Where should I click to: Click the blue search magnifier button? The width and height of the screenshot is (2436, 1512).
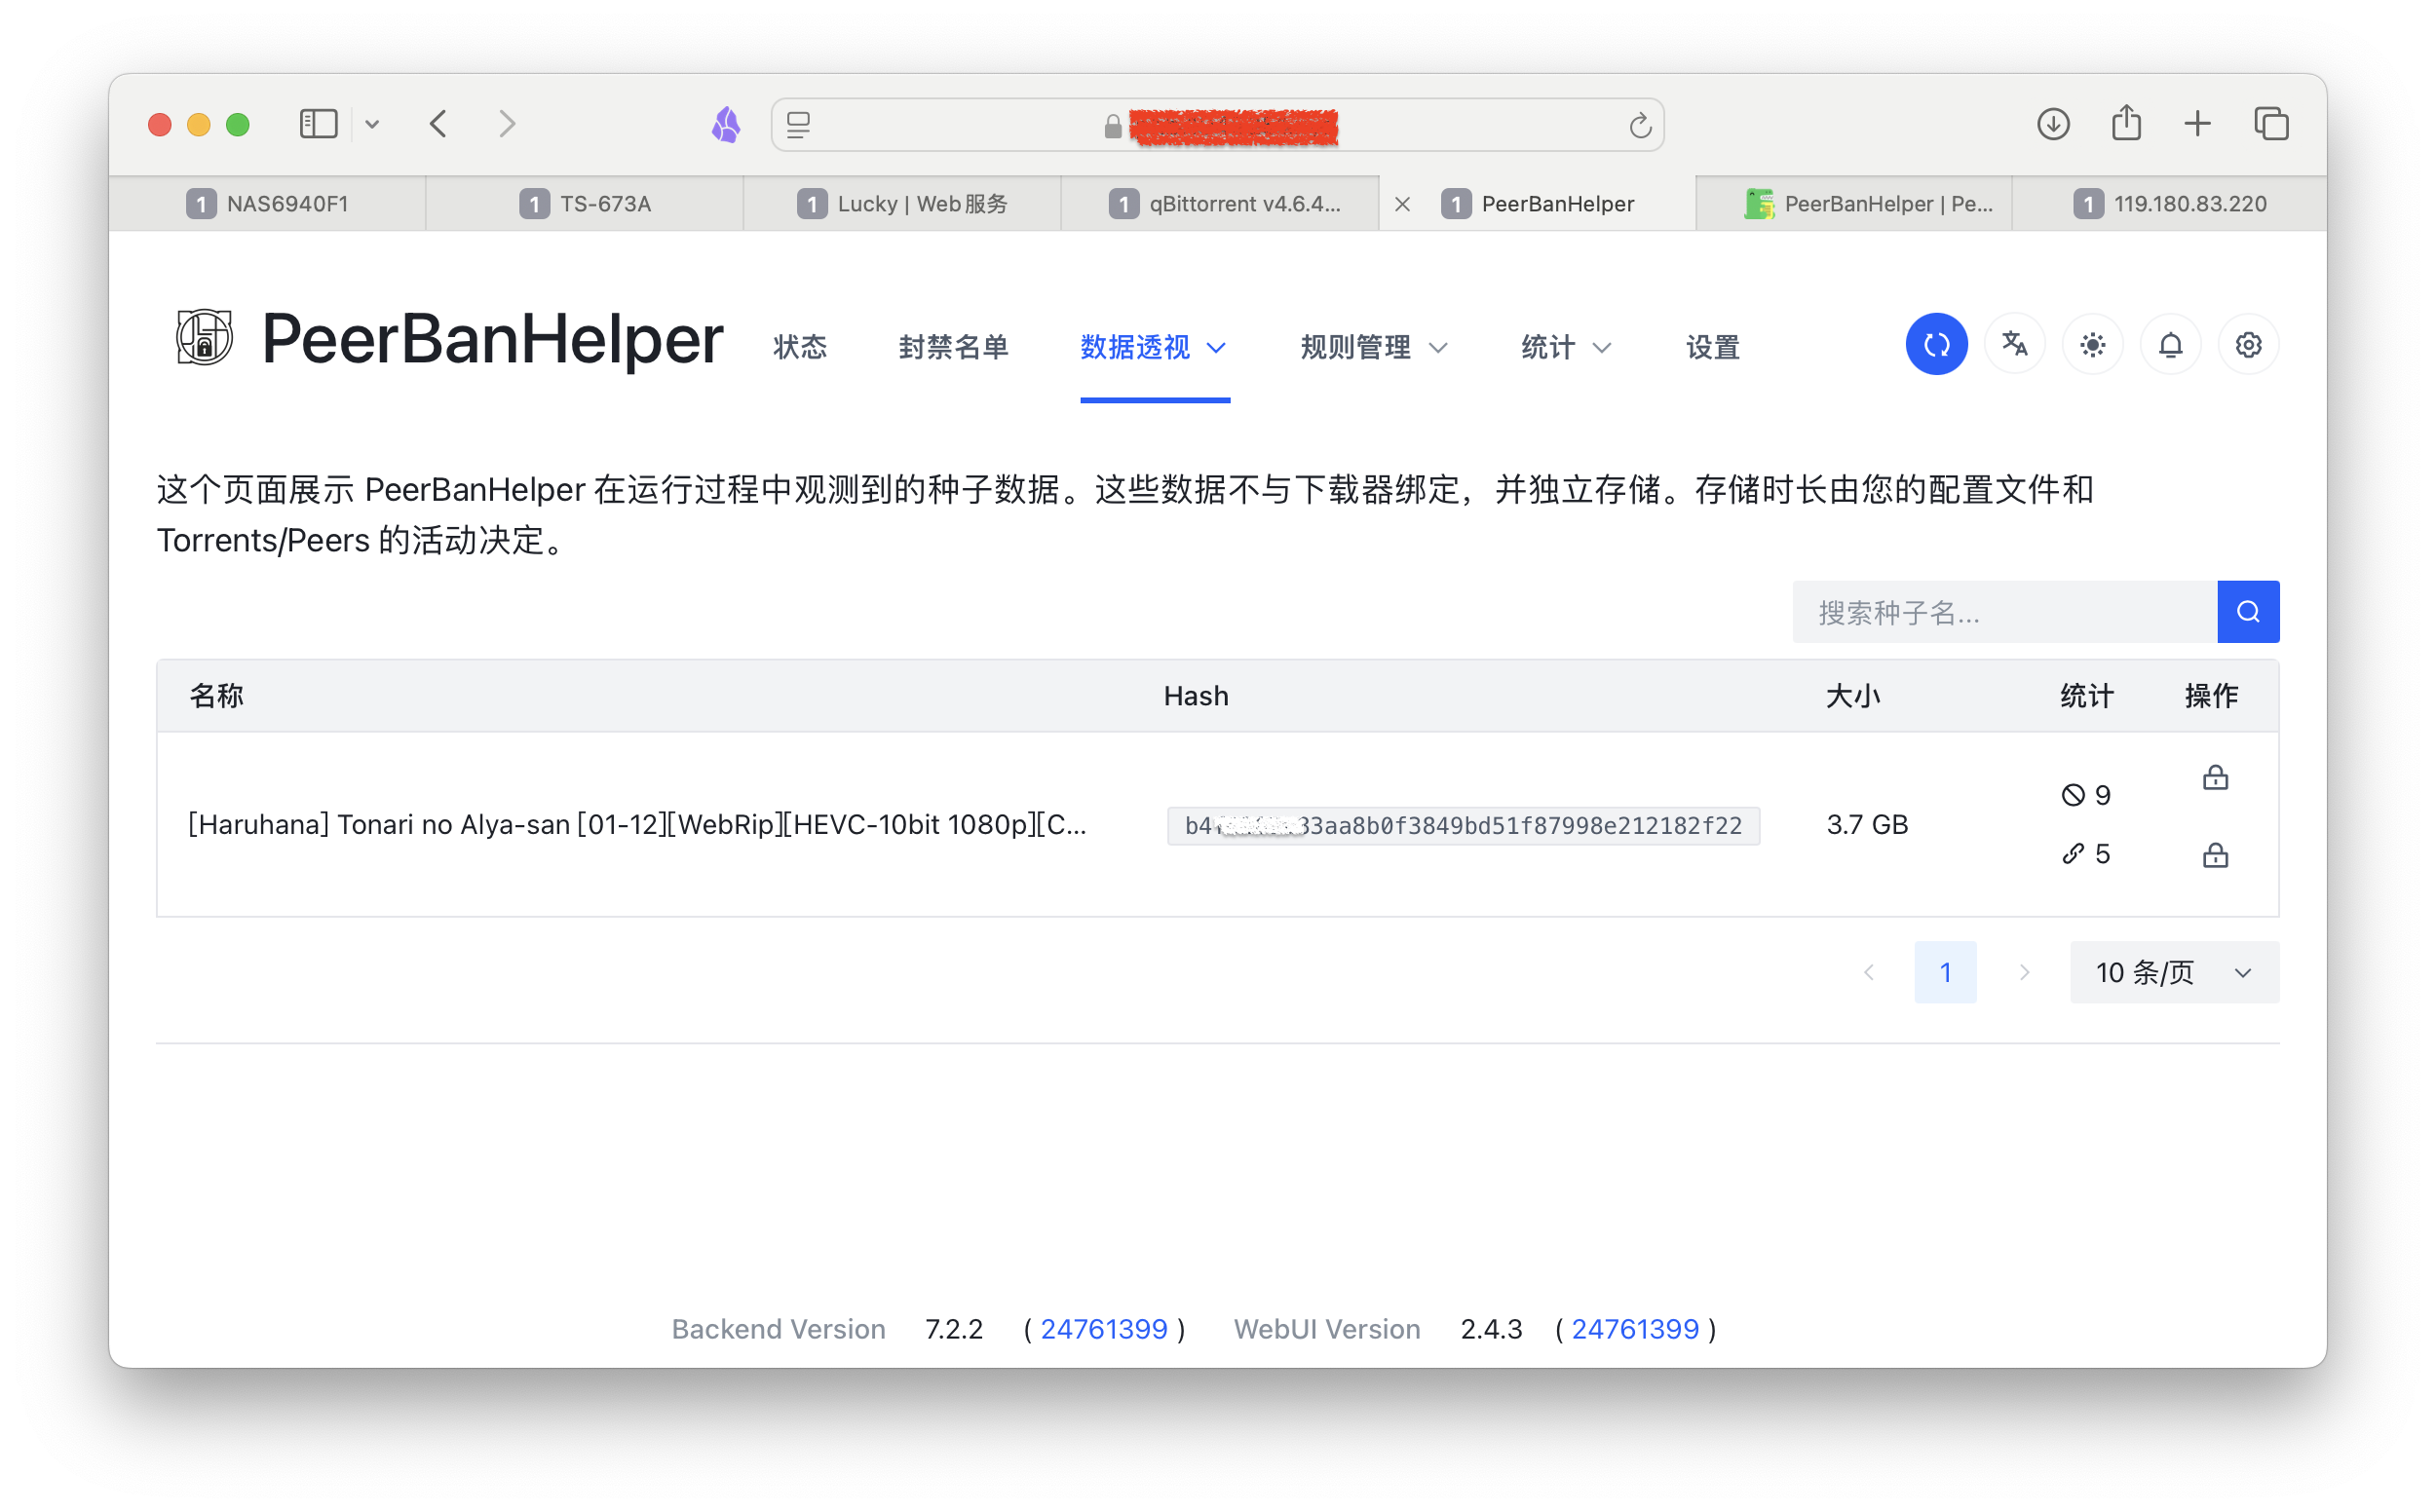tap(2248, 612)
